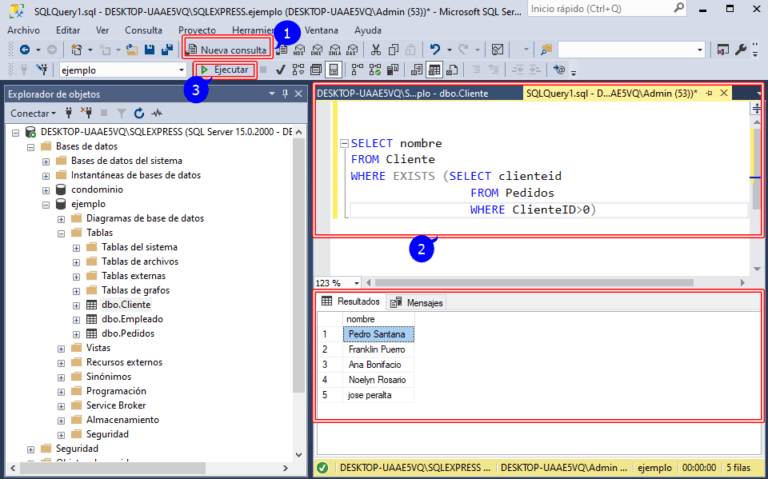This screenshot has height=479, width=768.
Task: Select the dbo.Pedidos table in the tree
Action: 127,333
